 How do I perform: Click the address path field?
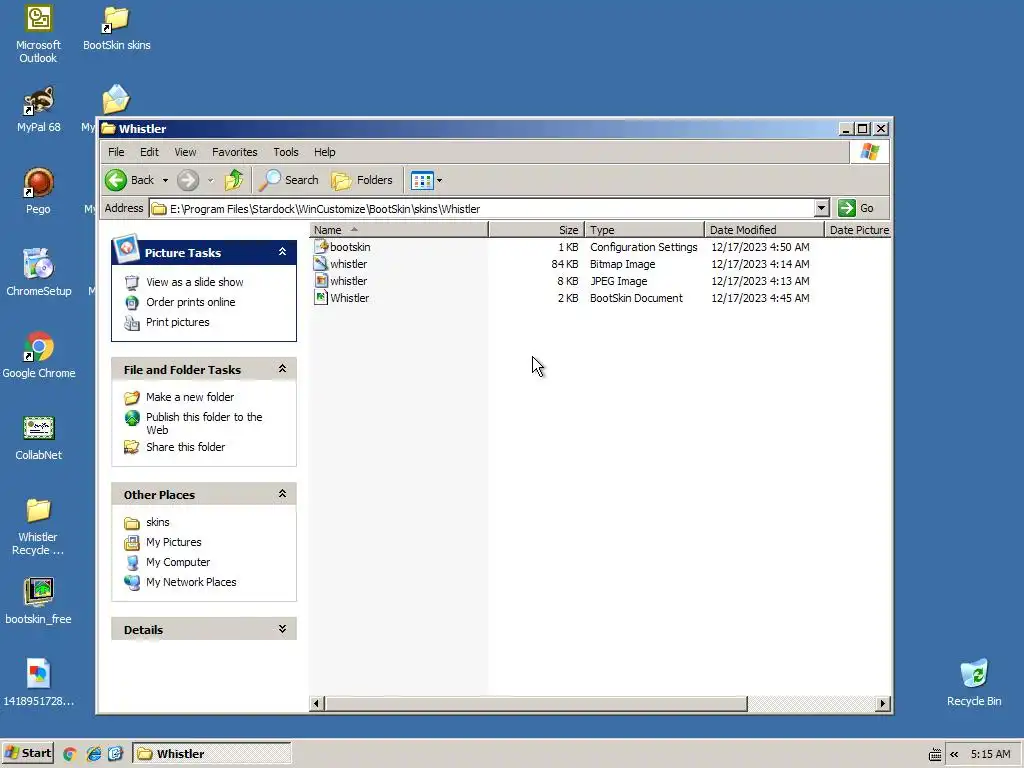pyautogui.click(x=482, y=209)
